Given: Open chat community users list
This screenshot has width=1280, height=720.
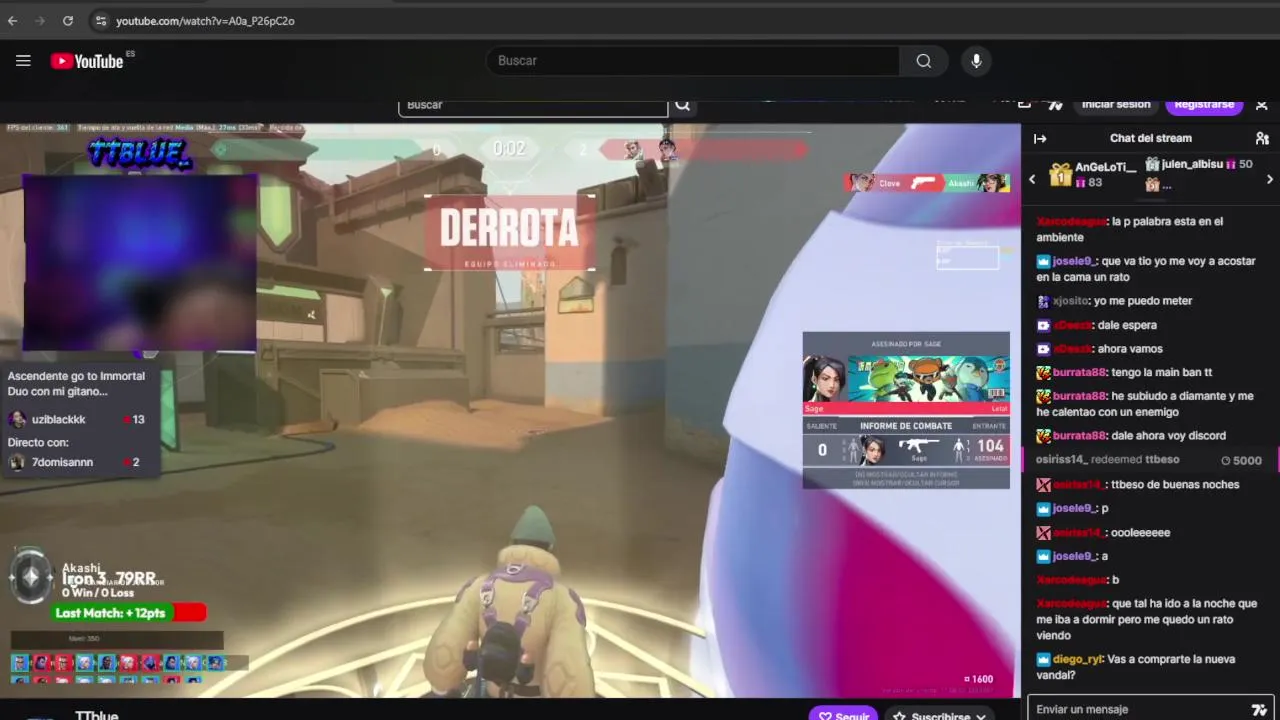Looking at the screenshot, I should tap(1262, 139).
